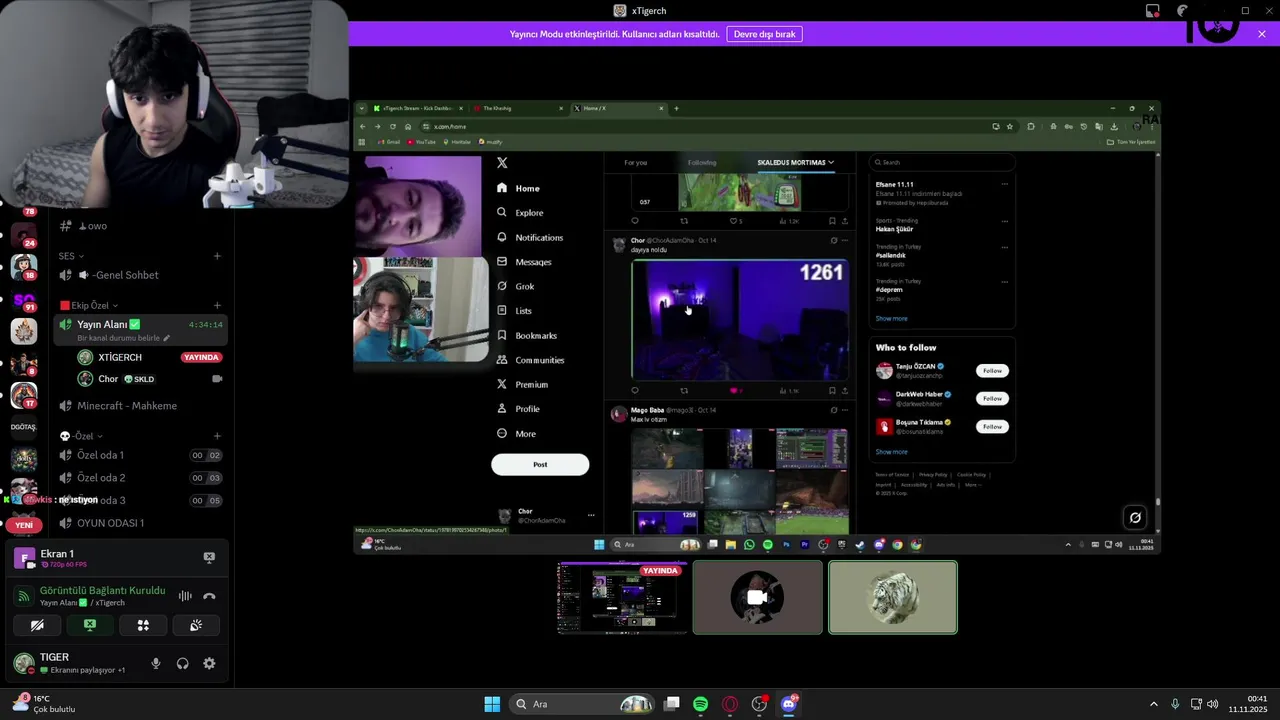This screenshot has height=720, width=1280.
Task: Open Chor account menu dots at bottom
Action: (591, 515)
